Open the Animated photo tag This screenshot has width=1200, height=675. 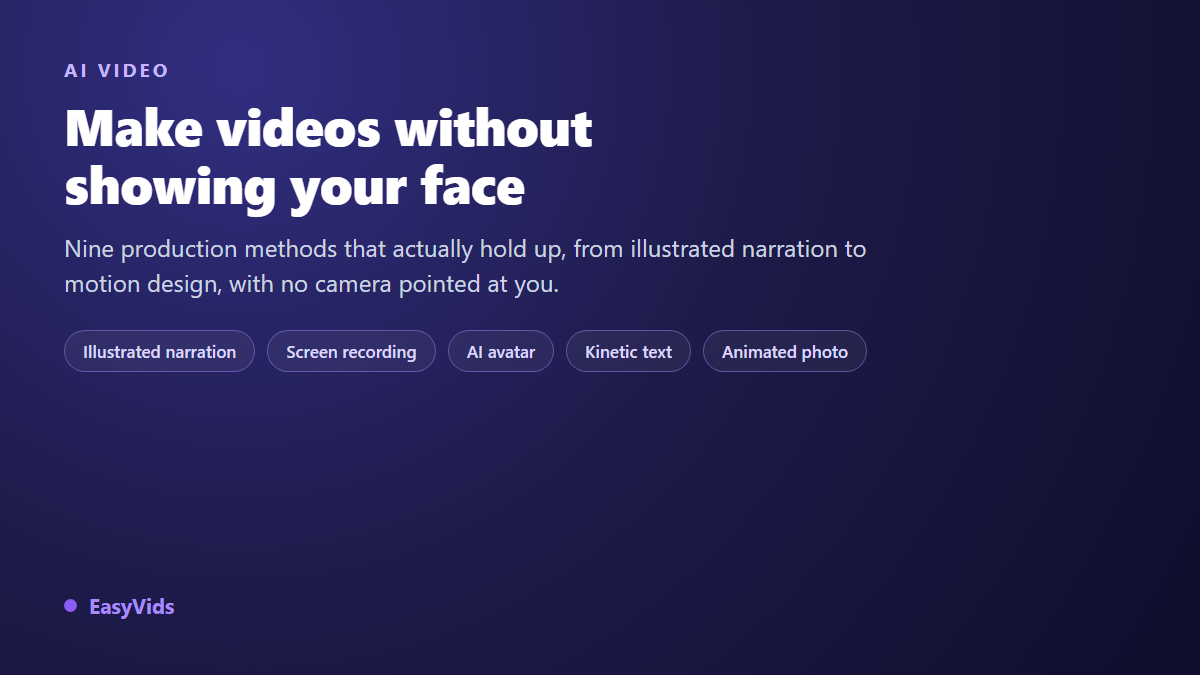(785, 351)
